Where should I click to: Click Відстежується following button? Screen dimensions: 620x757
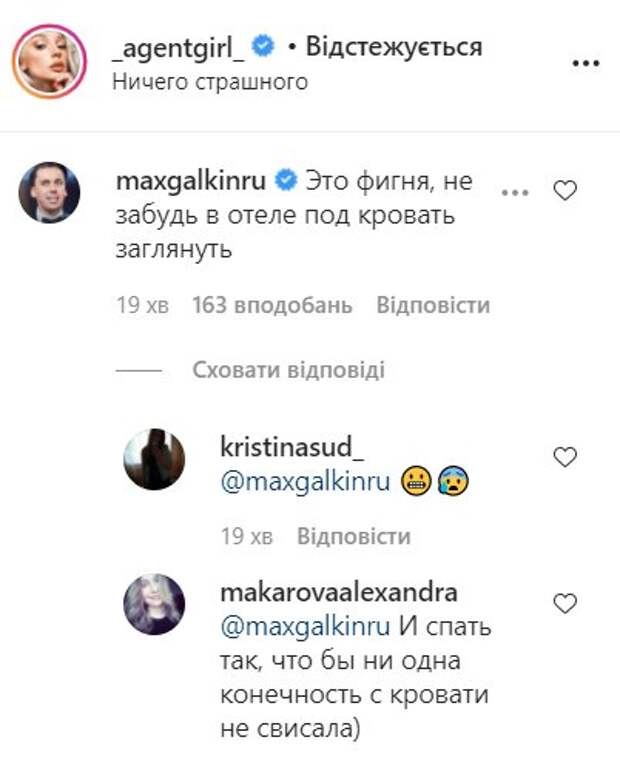tap(395, 46)
